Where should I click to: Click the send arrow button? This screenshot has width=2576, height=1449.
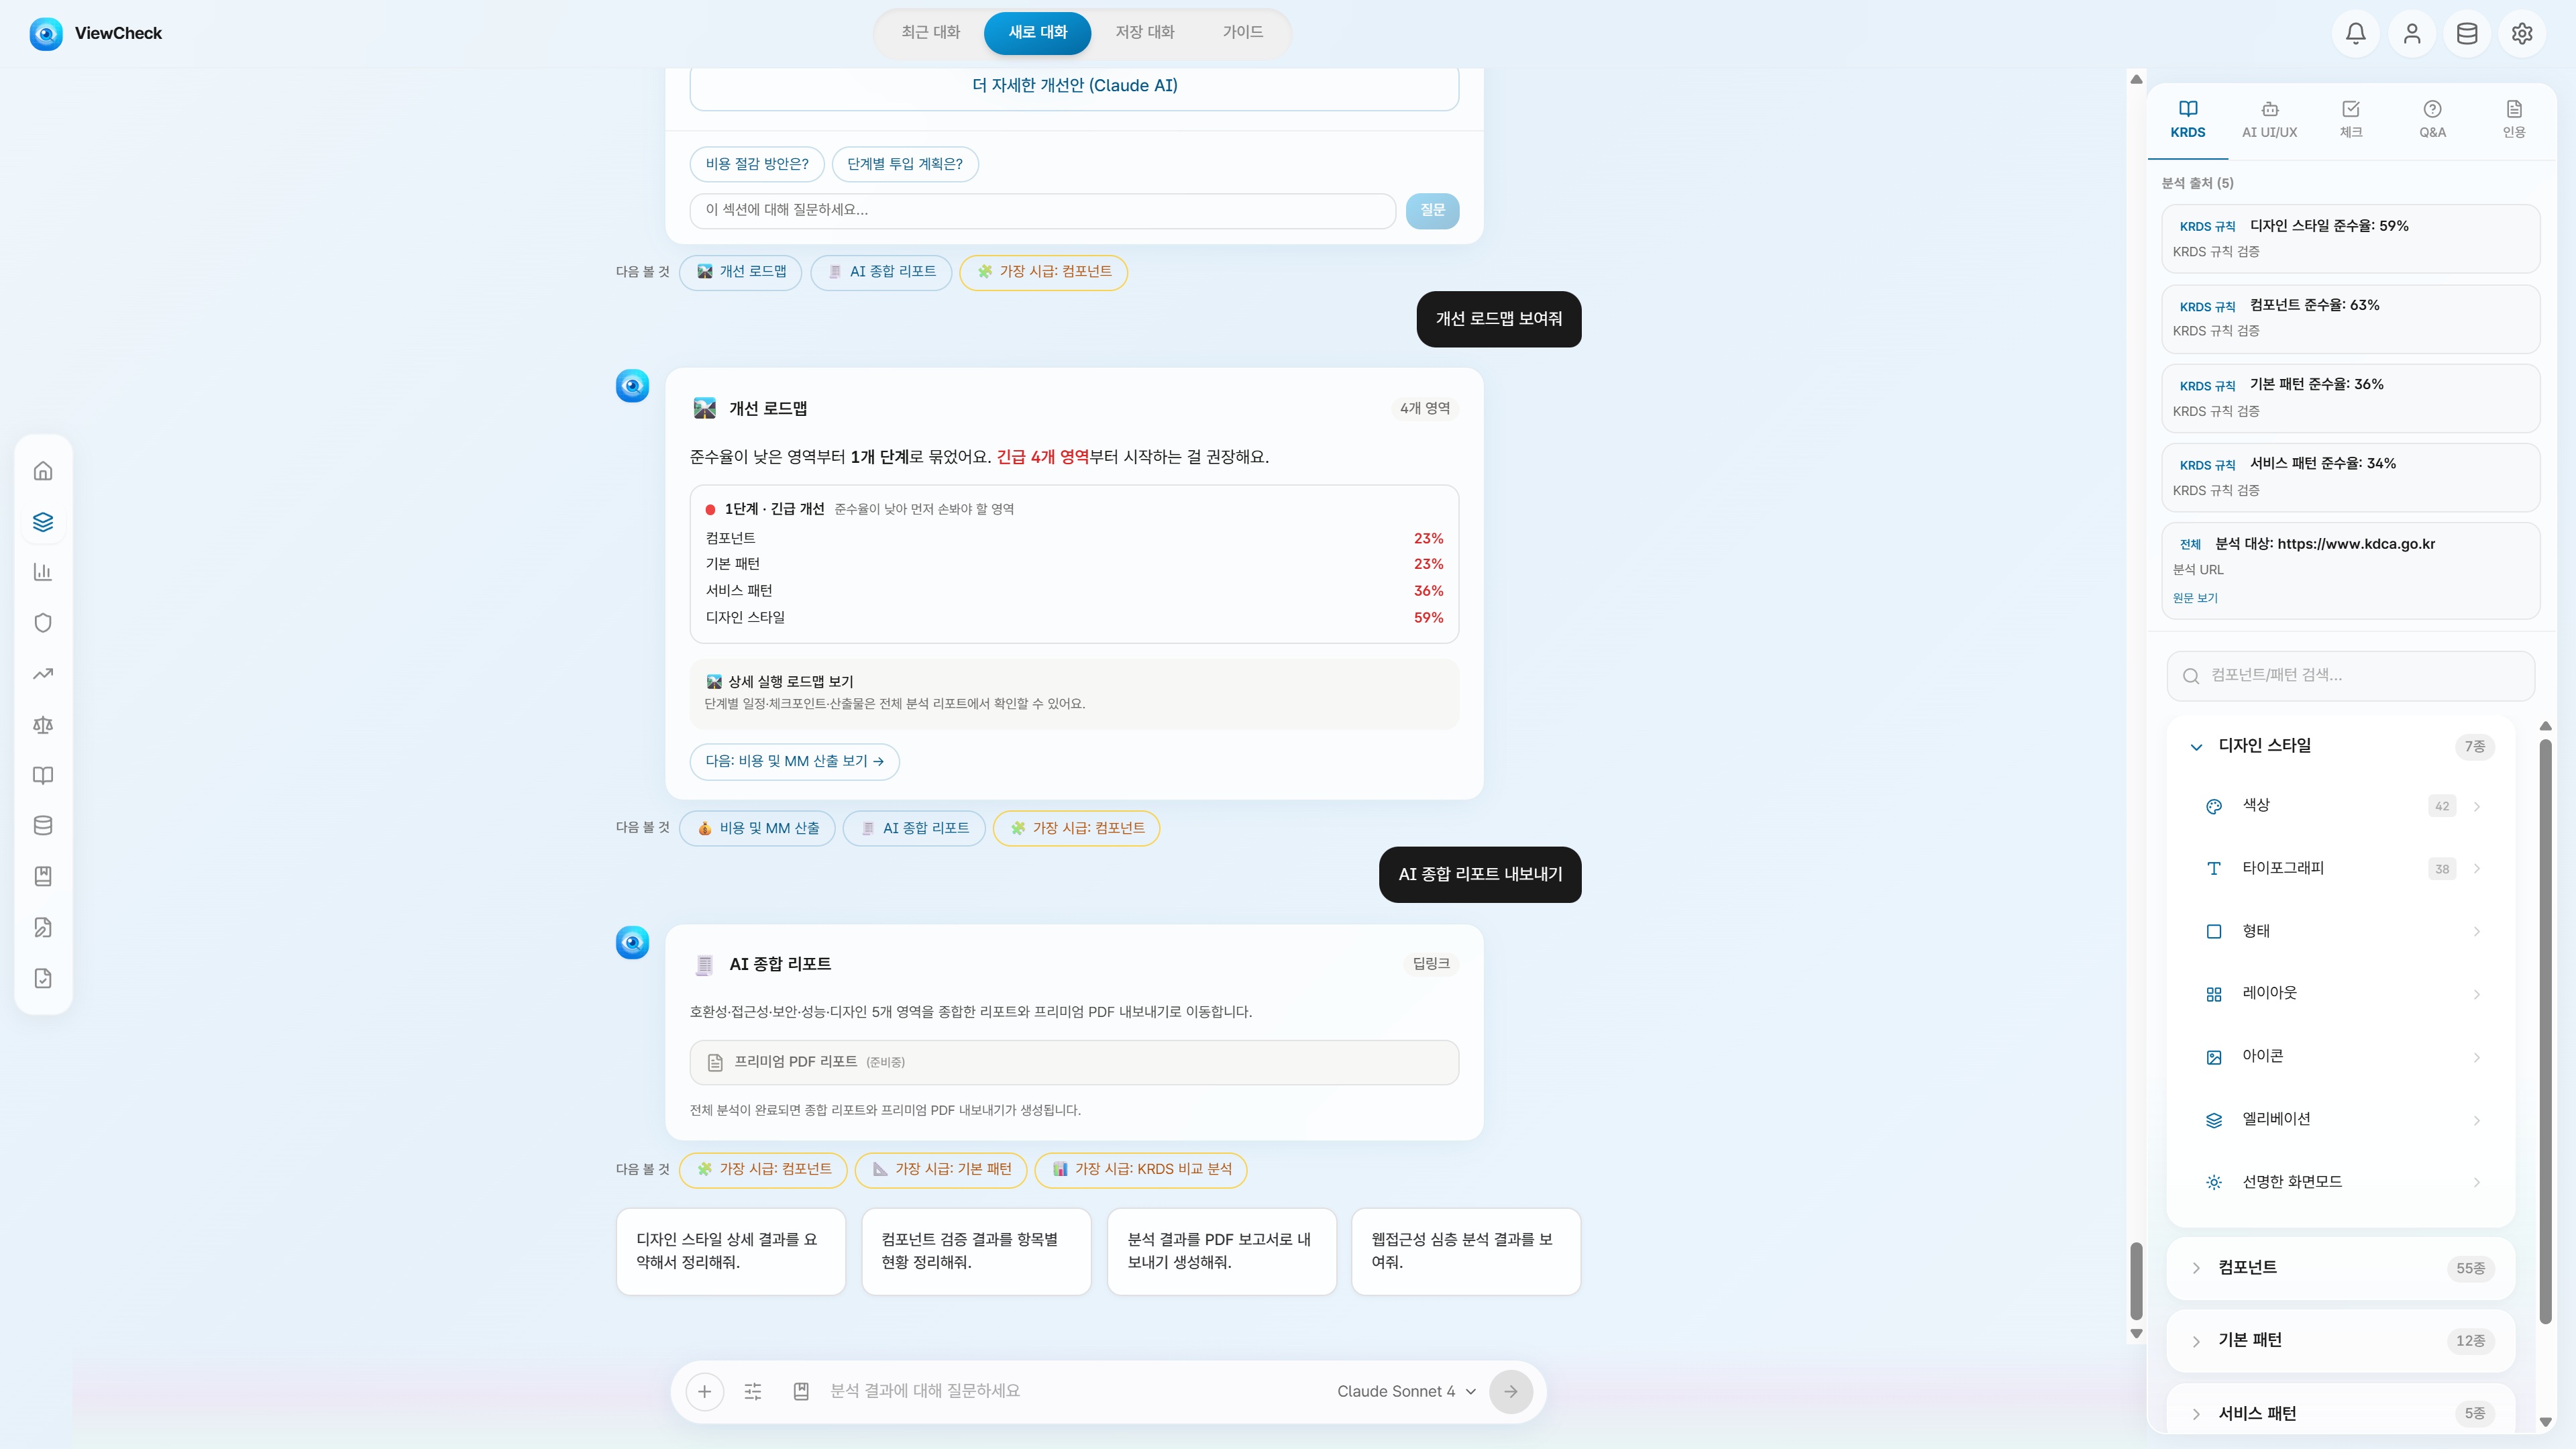1510,1391
